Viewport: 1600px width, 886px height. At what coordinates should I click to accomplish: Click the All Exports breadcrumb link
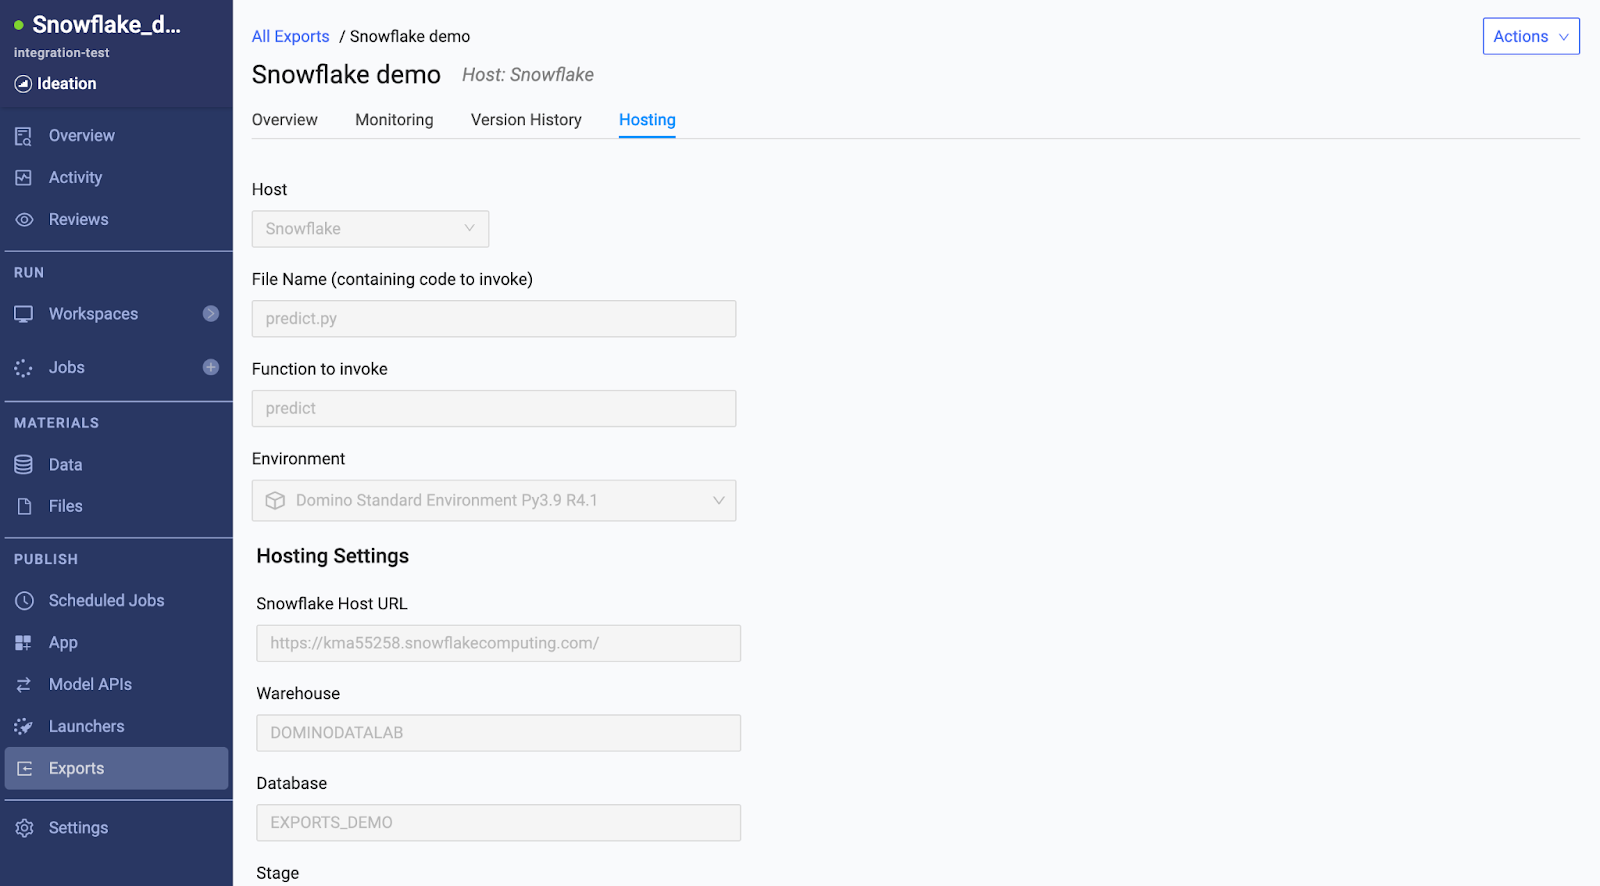[x=290, y=37]
